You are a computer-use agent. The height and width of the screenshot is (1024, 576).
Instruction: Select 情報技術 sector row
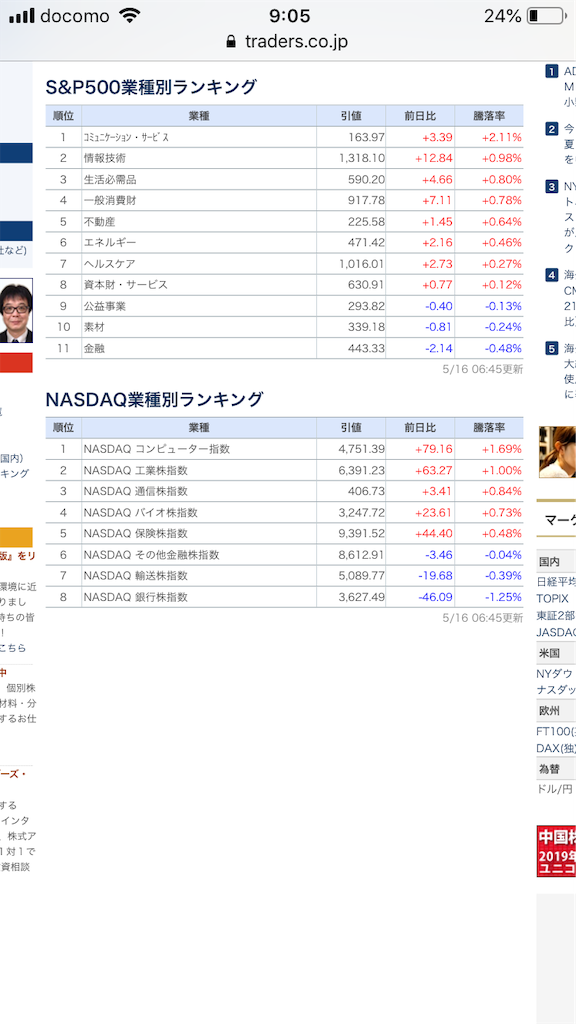pos(284,158)
